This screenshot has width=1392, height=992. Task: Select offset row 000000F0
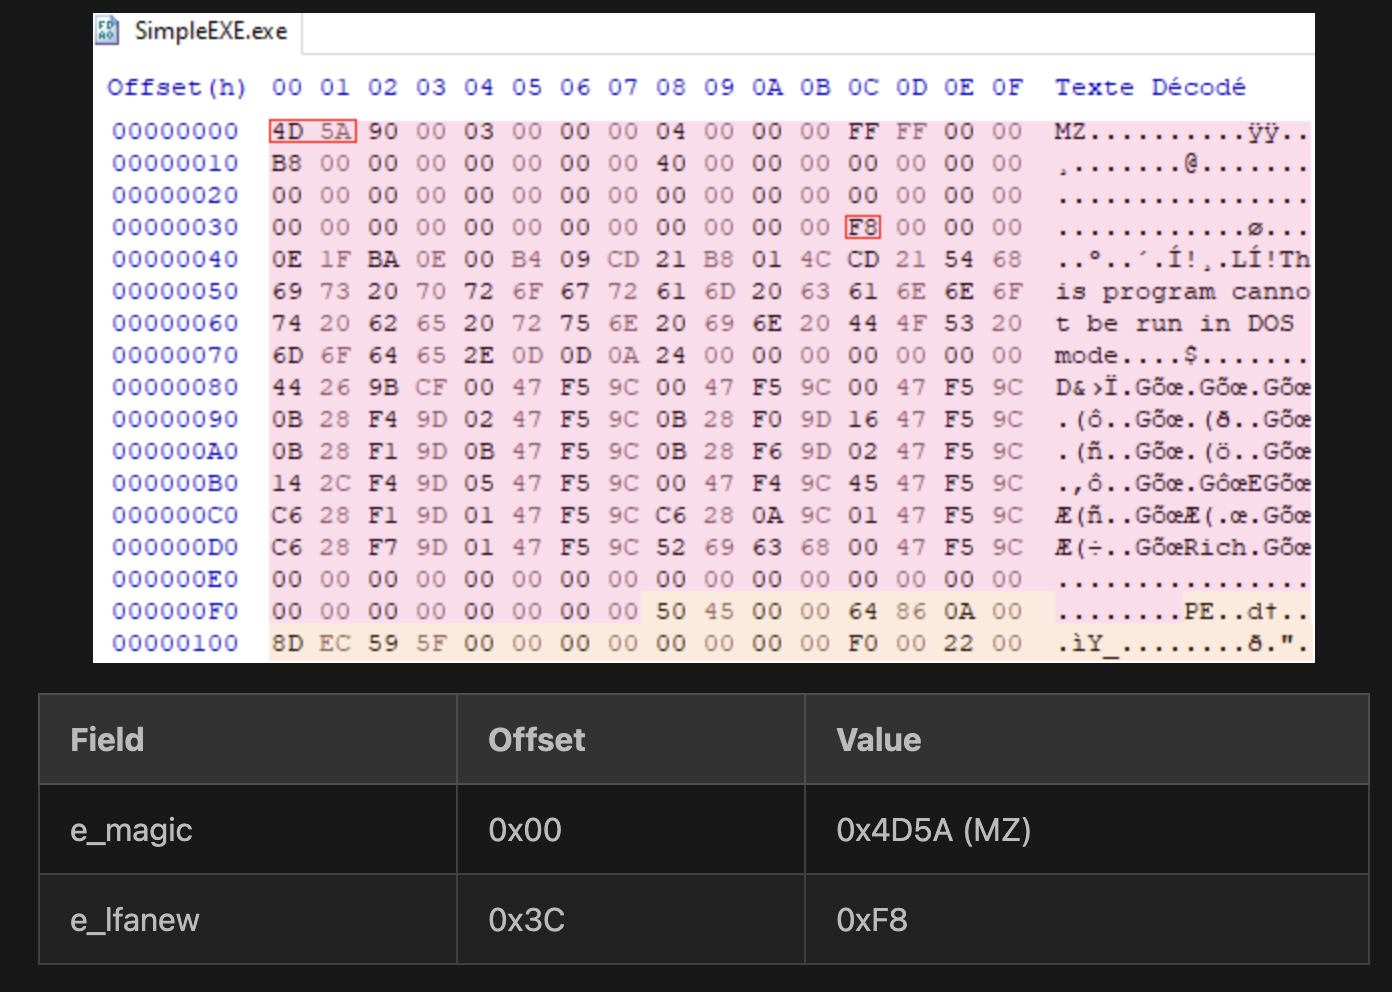tap(175, 612)
